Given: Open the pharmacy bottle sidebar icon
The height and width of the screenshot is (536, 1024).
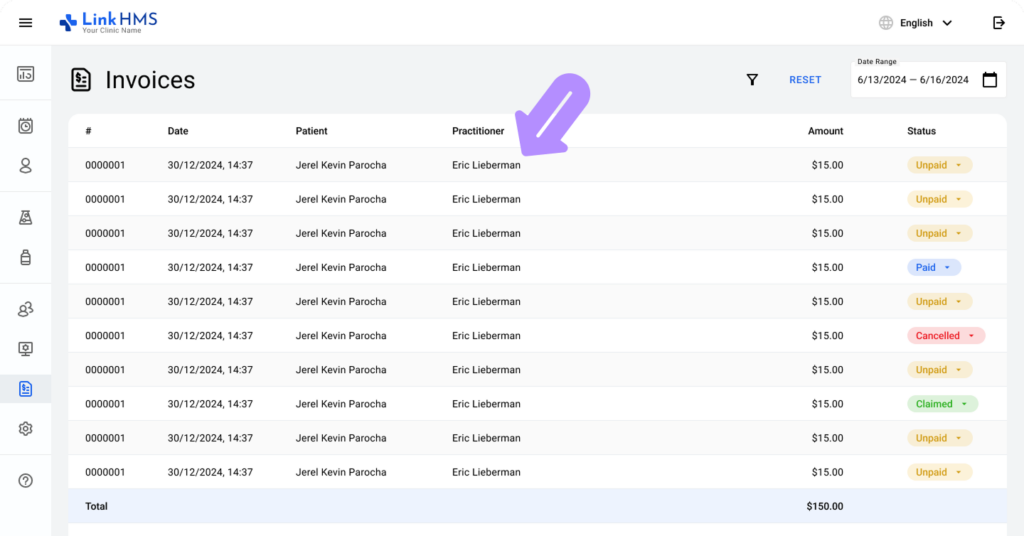Looking at the screenshot, I should click(x=25, y=257).
